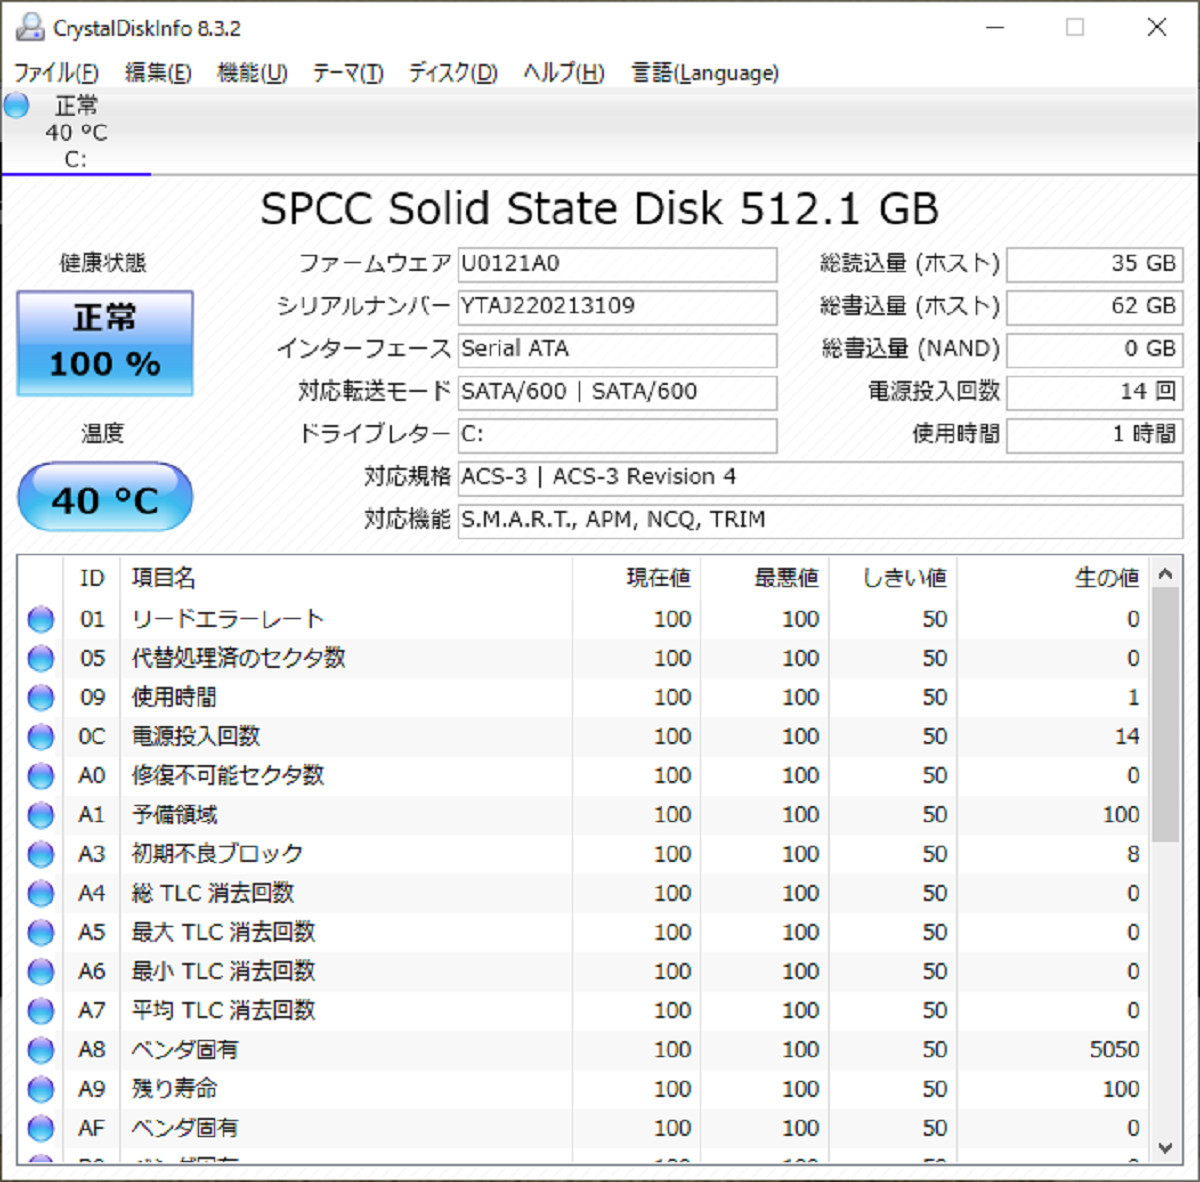Screen dimensions: 1200x1182
Task: Open the 言語(Language) menu
Action: (x=705, y=73)
